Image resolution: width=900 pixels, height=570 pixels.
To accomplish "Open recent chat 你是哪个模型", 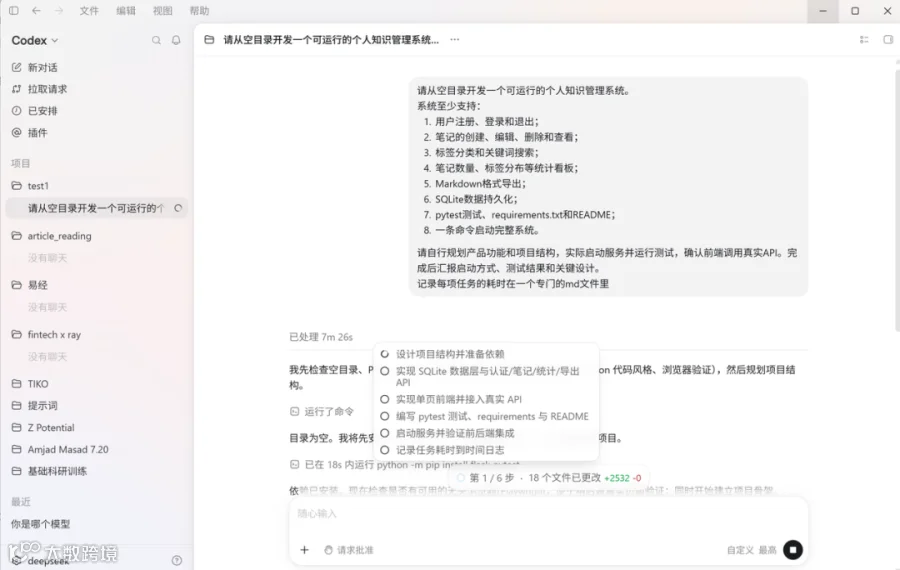I will [x=40, y=524].
